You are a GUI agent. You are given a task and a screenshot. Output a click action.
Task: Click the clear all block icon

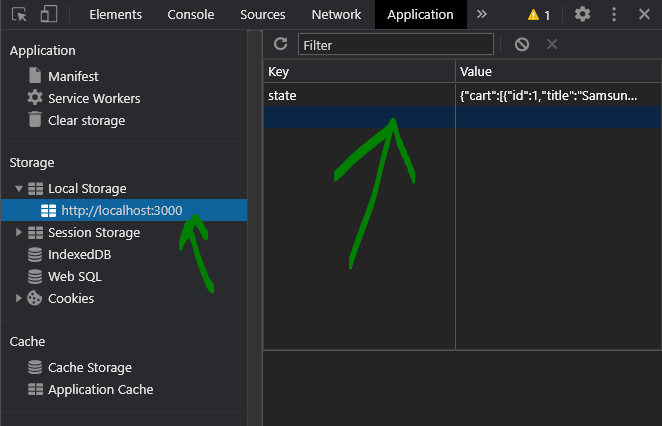pos(521,44)
